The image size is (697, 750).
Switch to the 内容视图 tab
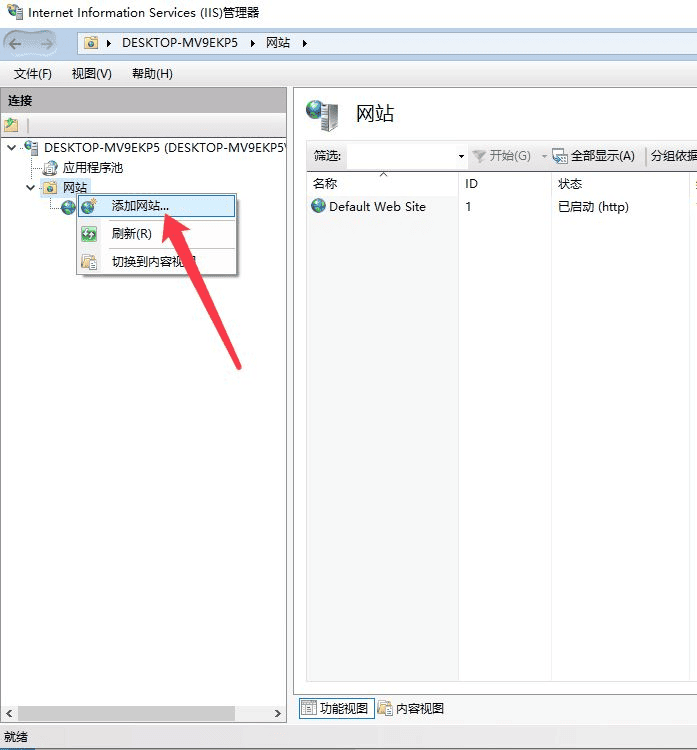coord(411,708)
